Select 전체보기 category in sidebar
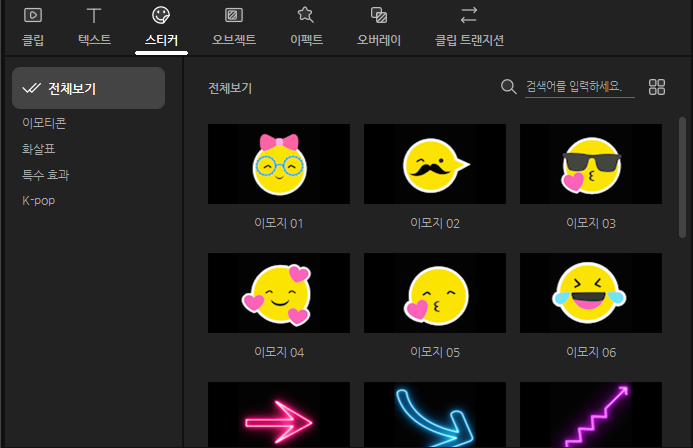The height and width of the screenshot is (448, 693). pyautogui.click(x=88, y=88)
